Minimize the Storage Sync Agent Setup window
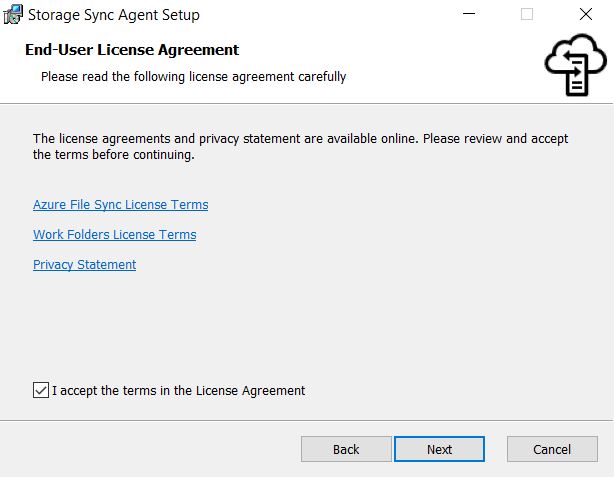 click(469, 14)
